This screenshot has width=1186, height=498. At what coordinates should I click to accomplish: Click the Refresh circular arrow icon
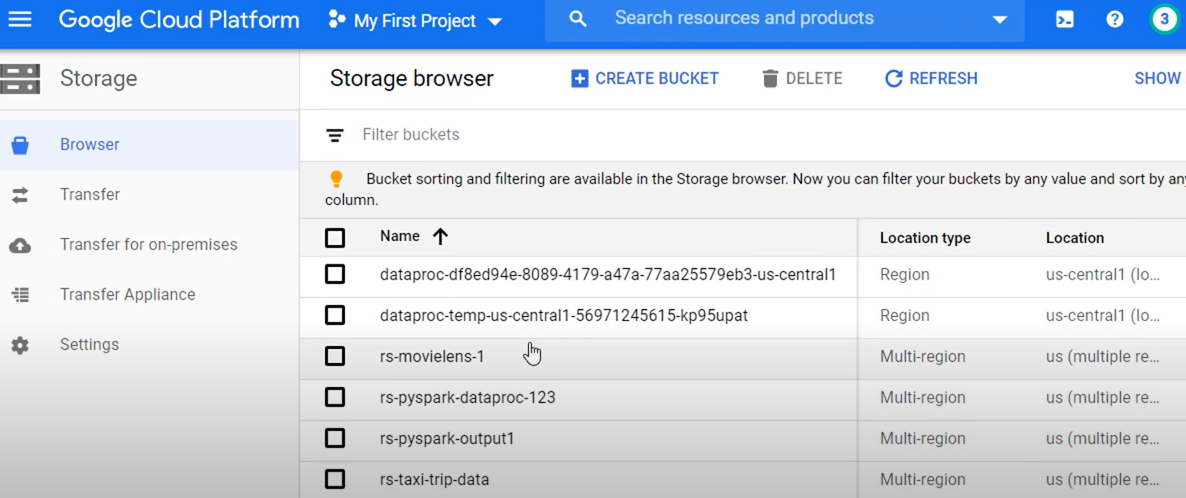(x=894, y=79)
